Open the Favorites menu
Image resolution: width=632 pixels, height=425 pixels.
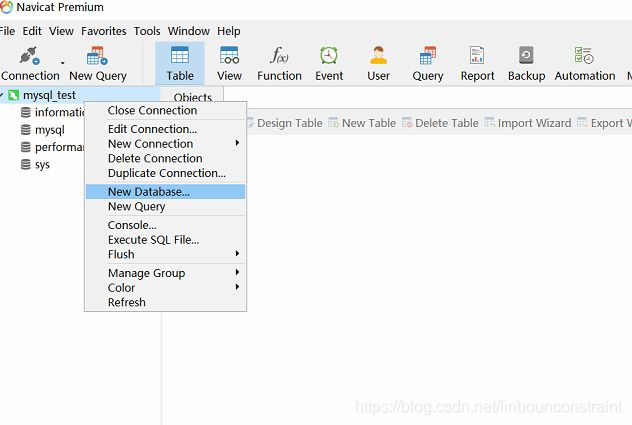(x=104, y=31)
